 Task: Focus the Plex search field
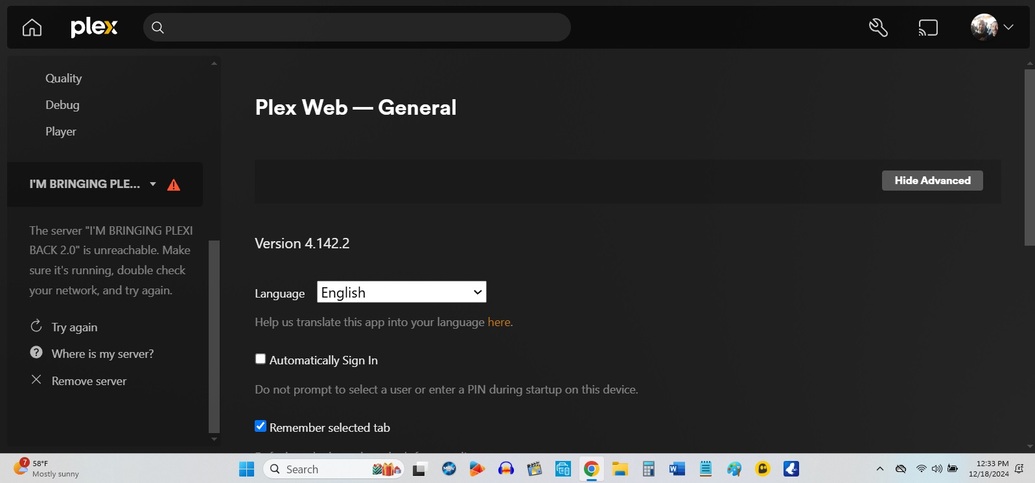coord(357,28)
